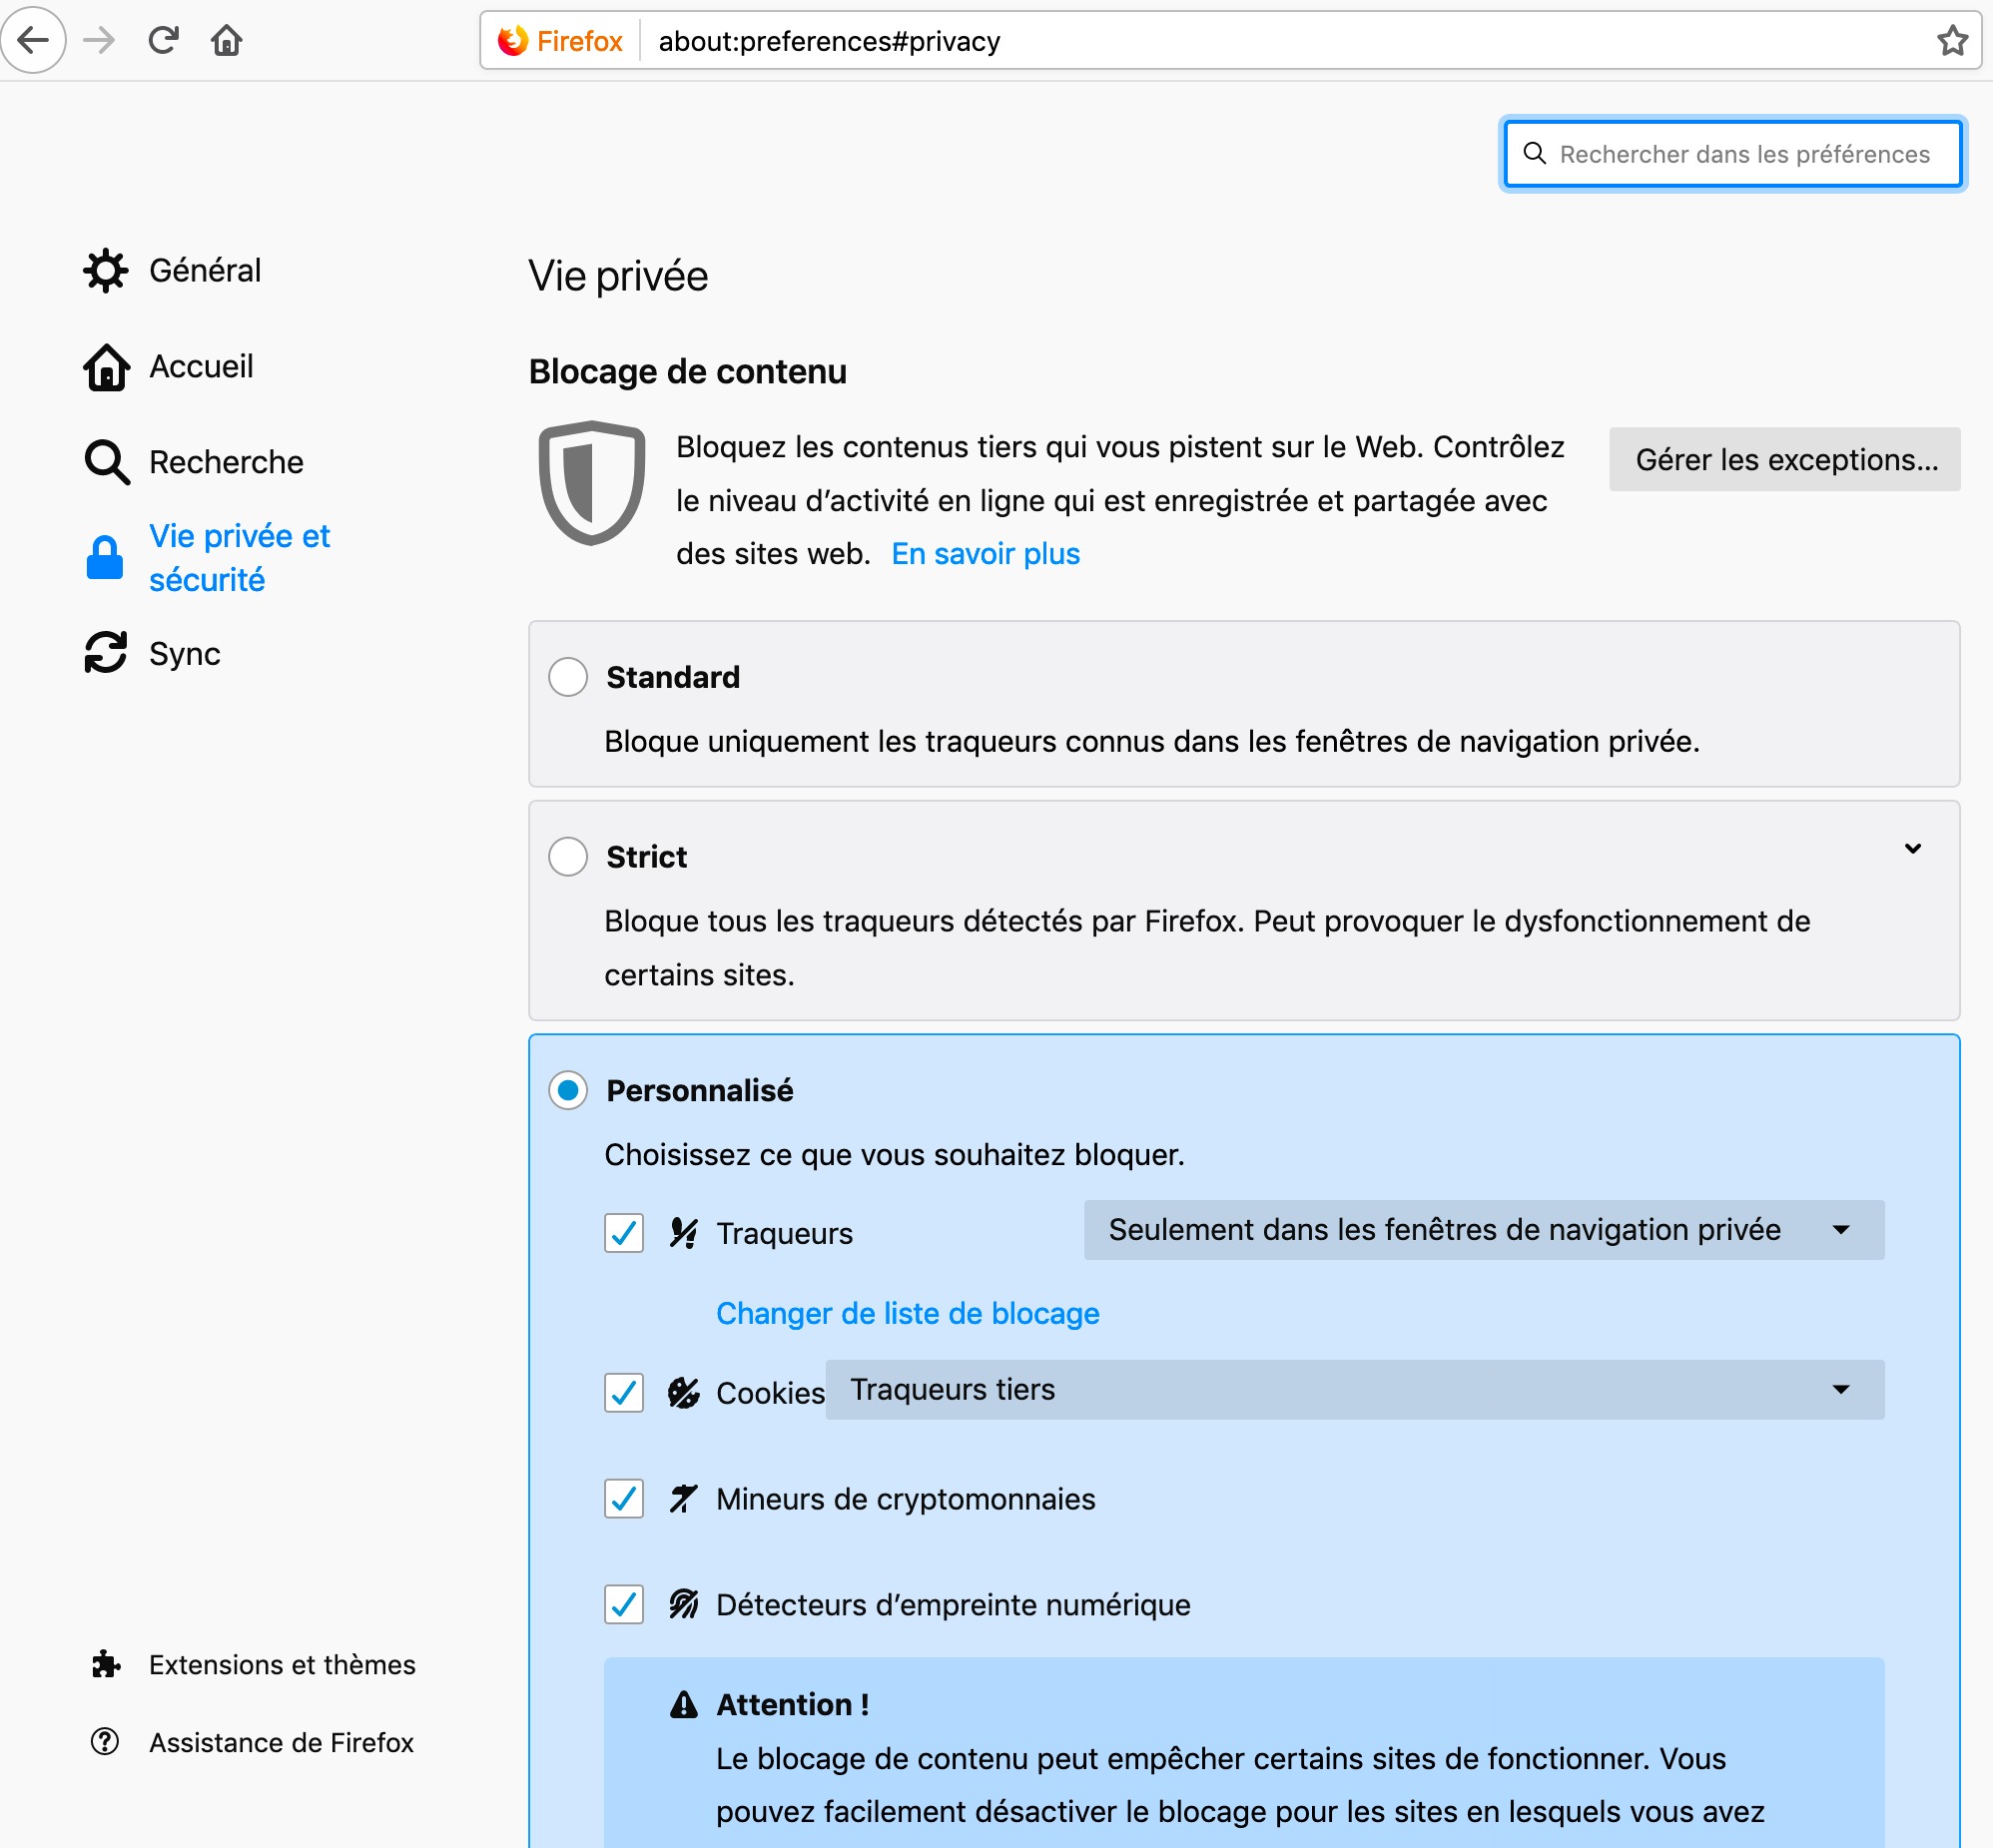The width and height of the screenshot is (1993, 1848).
Task: Click the Sync arrows icon in sidebar
Action: [106, 653]
